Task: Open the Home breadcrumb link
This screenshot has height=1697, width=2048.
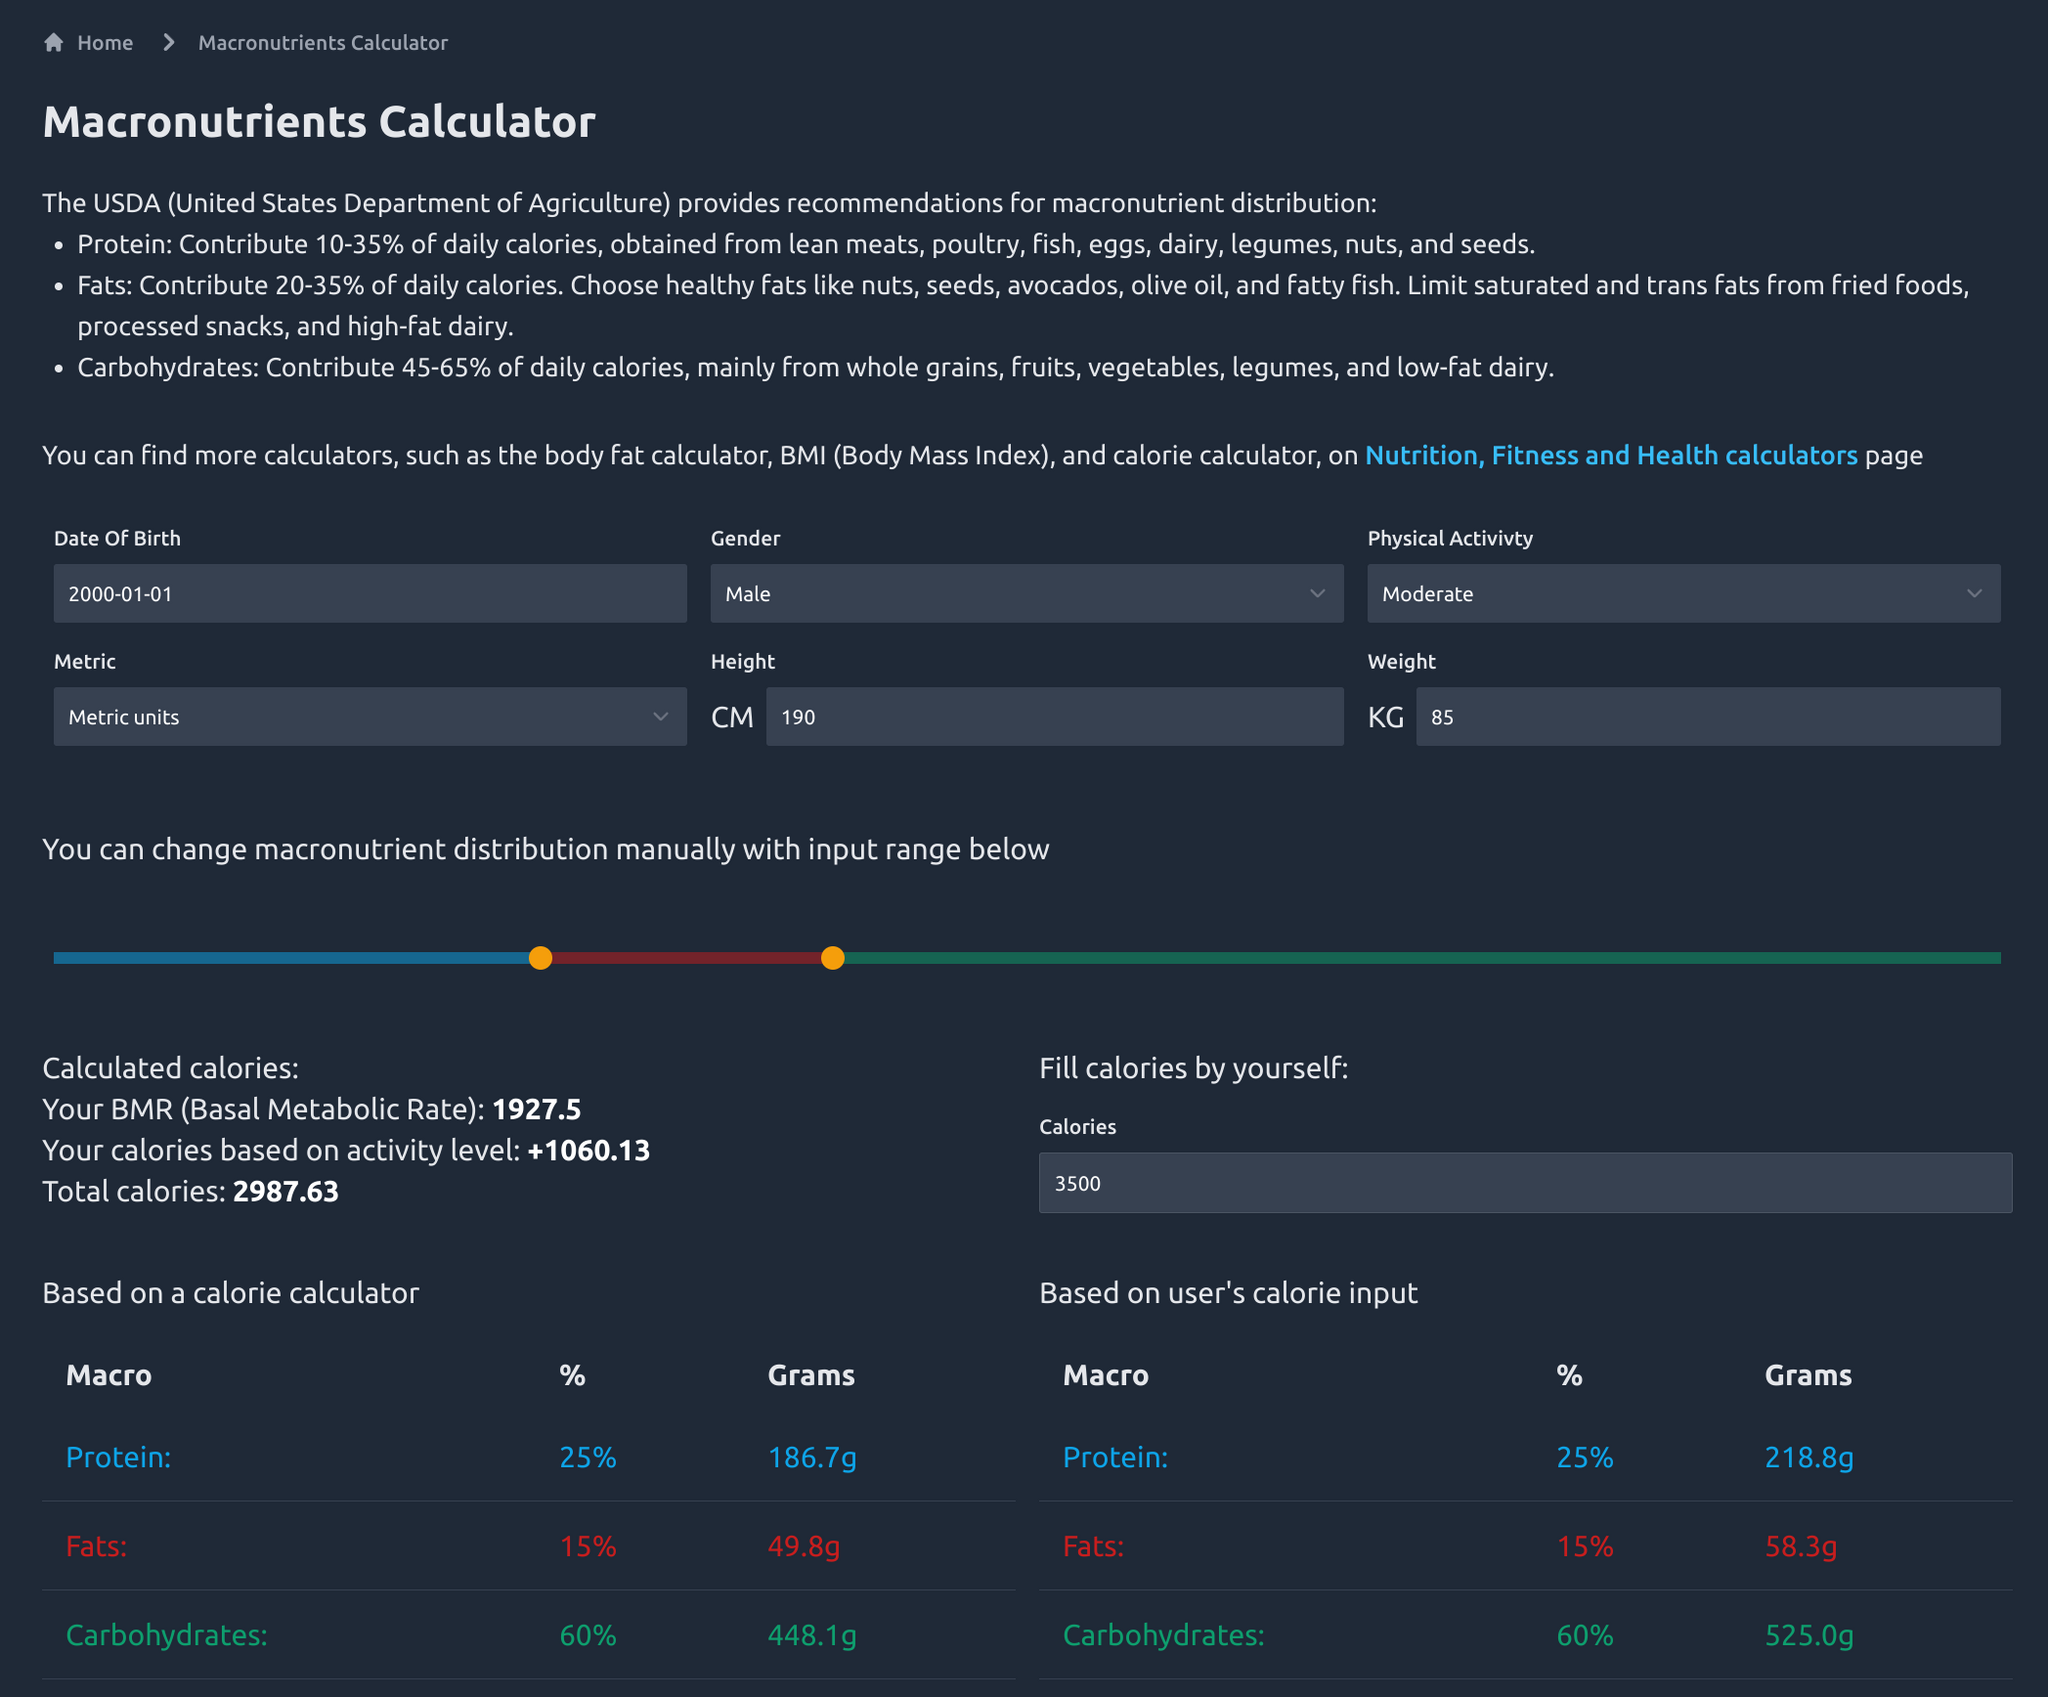Action: point(105,42)
